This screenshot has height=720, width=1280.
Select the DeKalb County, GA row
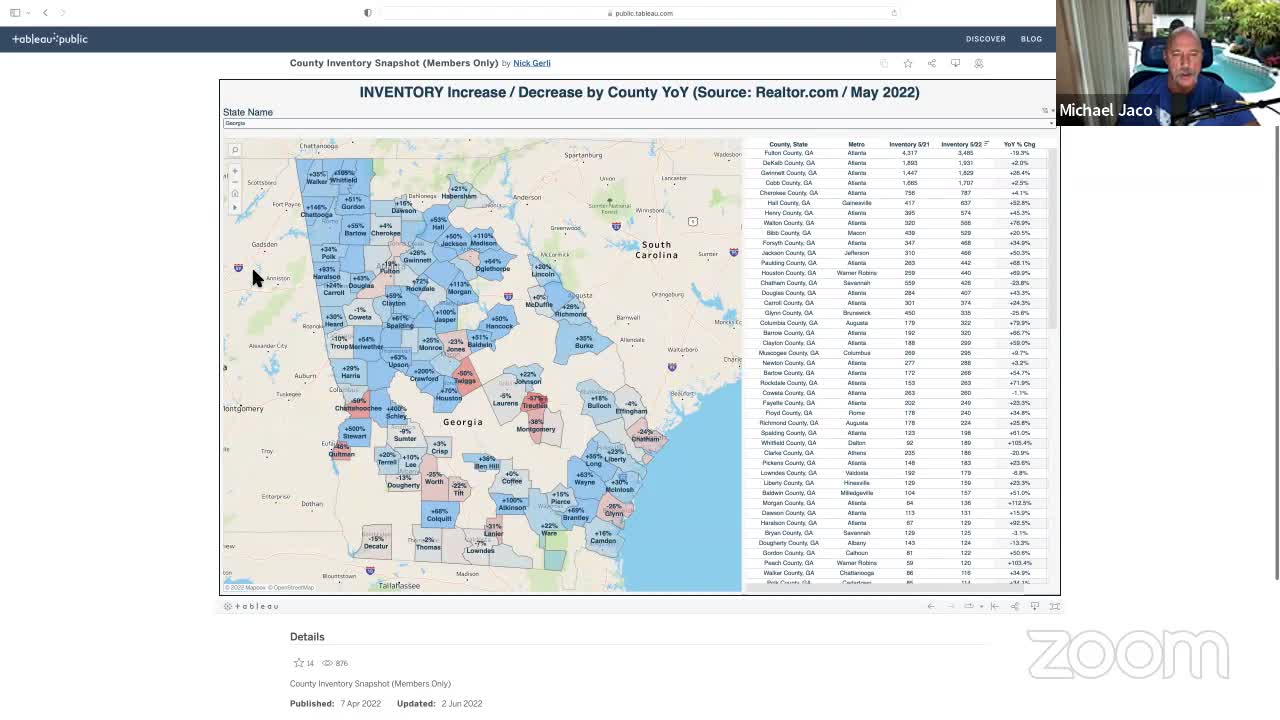pyautogui.click(x=895, y=163)
